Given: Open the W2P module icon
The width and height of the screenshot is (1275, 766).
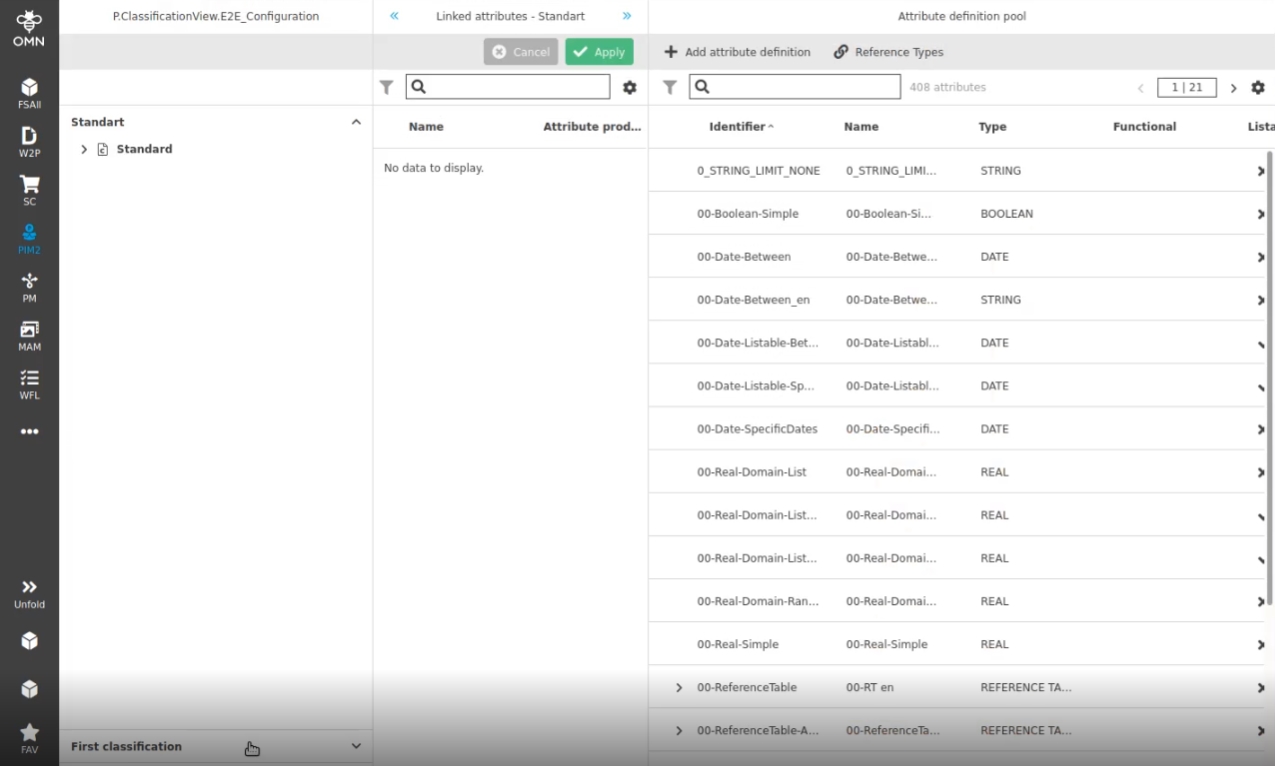Looking at the screenshot, I should [x=29, y=141].
